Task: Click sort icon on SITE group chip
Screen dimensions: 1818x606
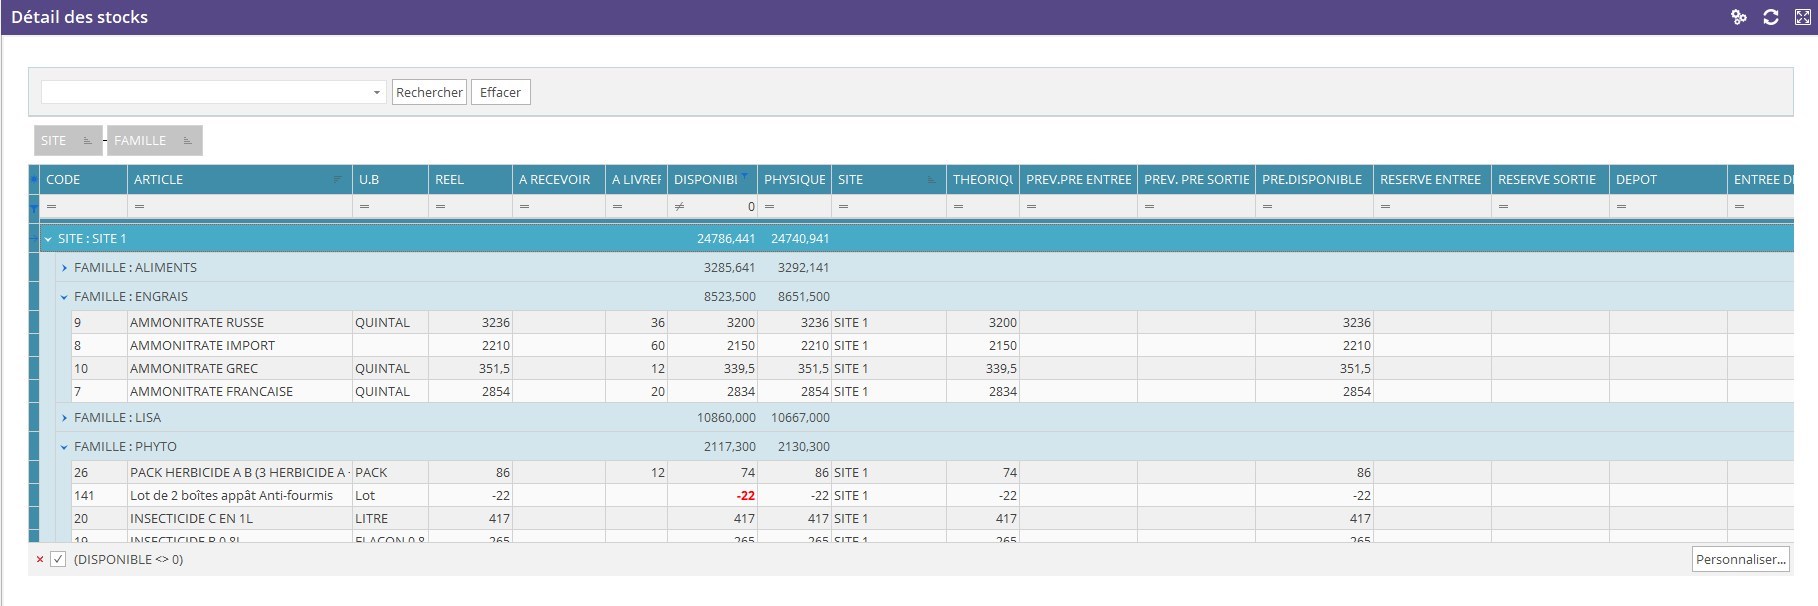Action: [x=88, y=141]
